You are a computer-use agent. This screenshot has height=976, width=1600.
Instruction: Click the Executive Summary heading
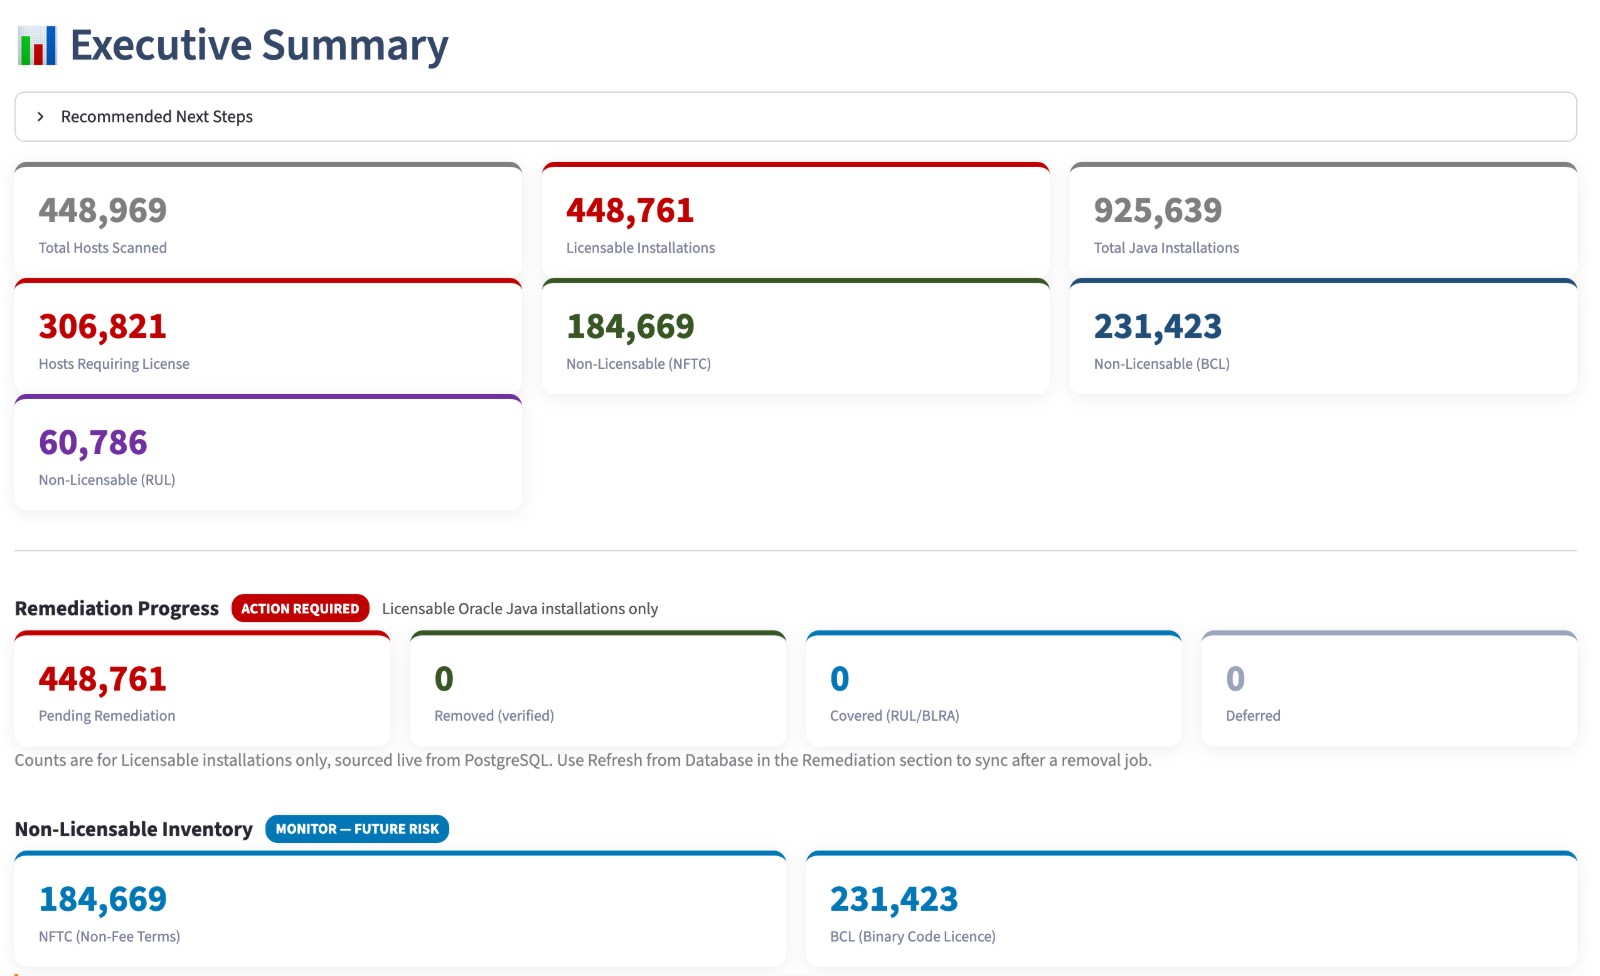[x=259, y=45]
